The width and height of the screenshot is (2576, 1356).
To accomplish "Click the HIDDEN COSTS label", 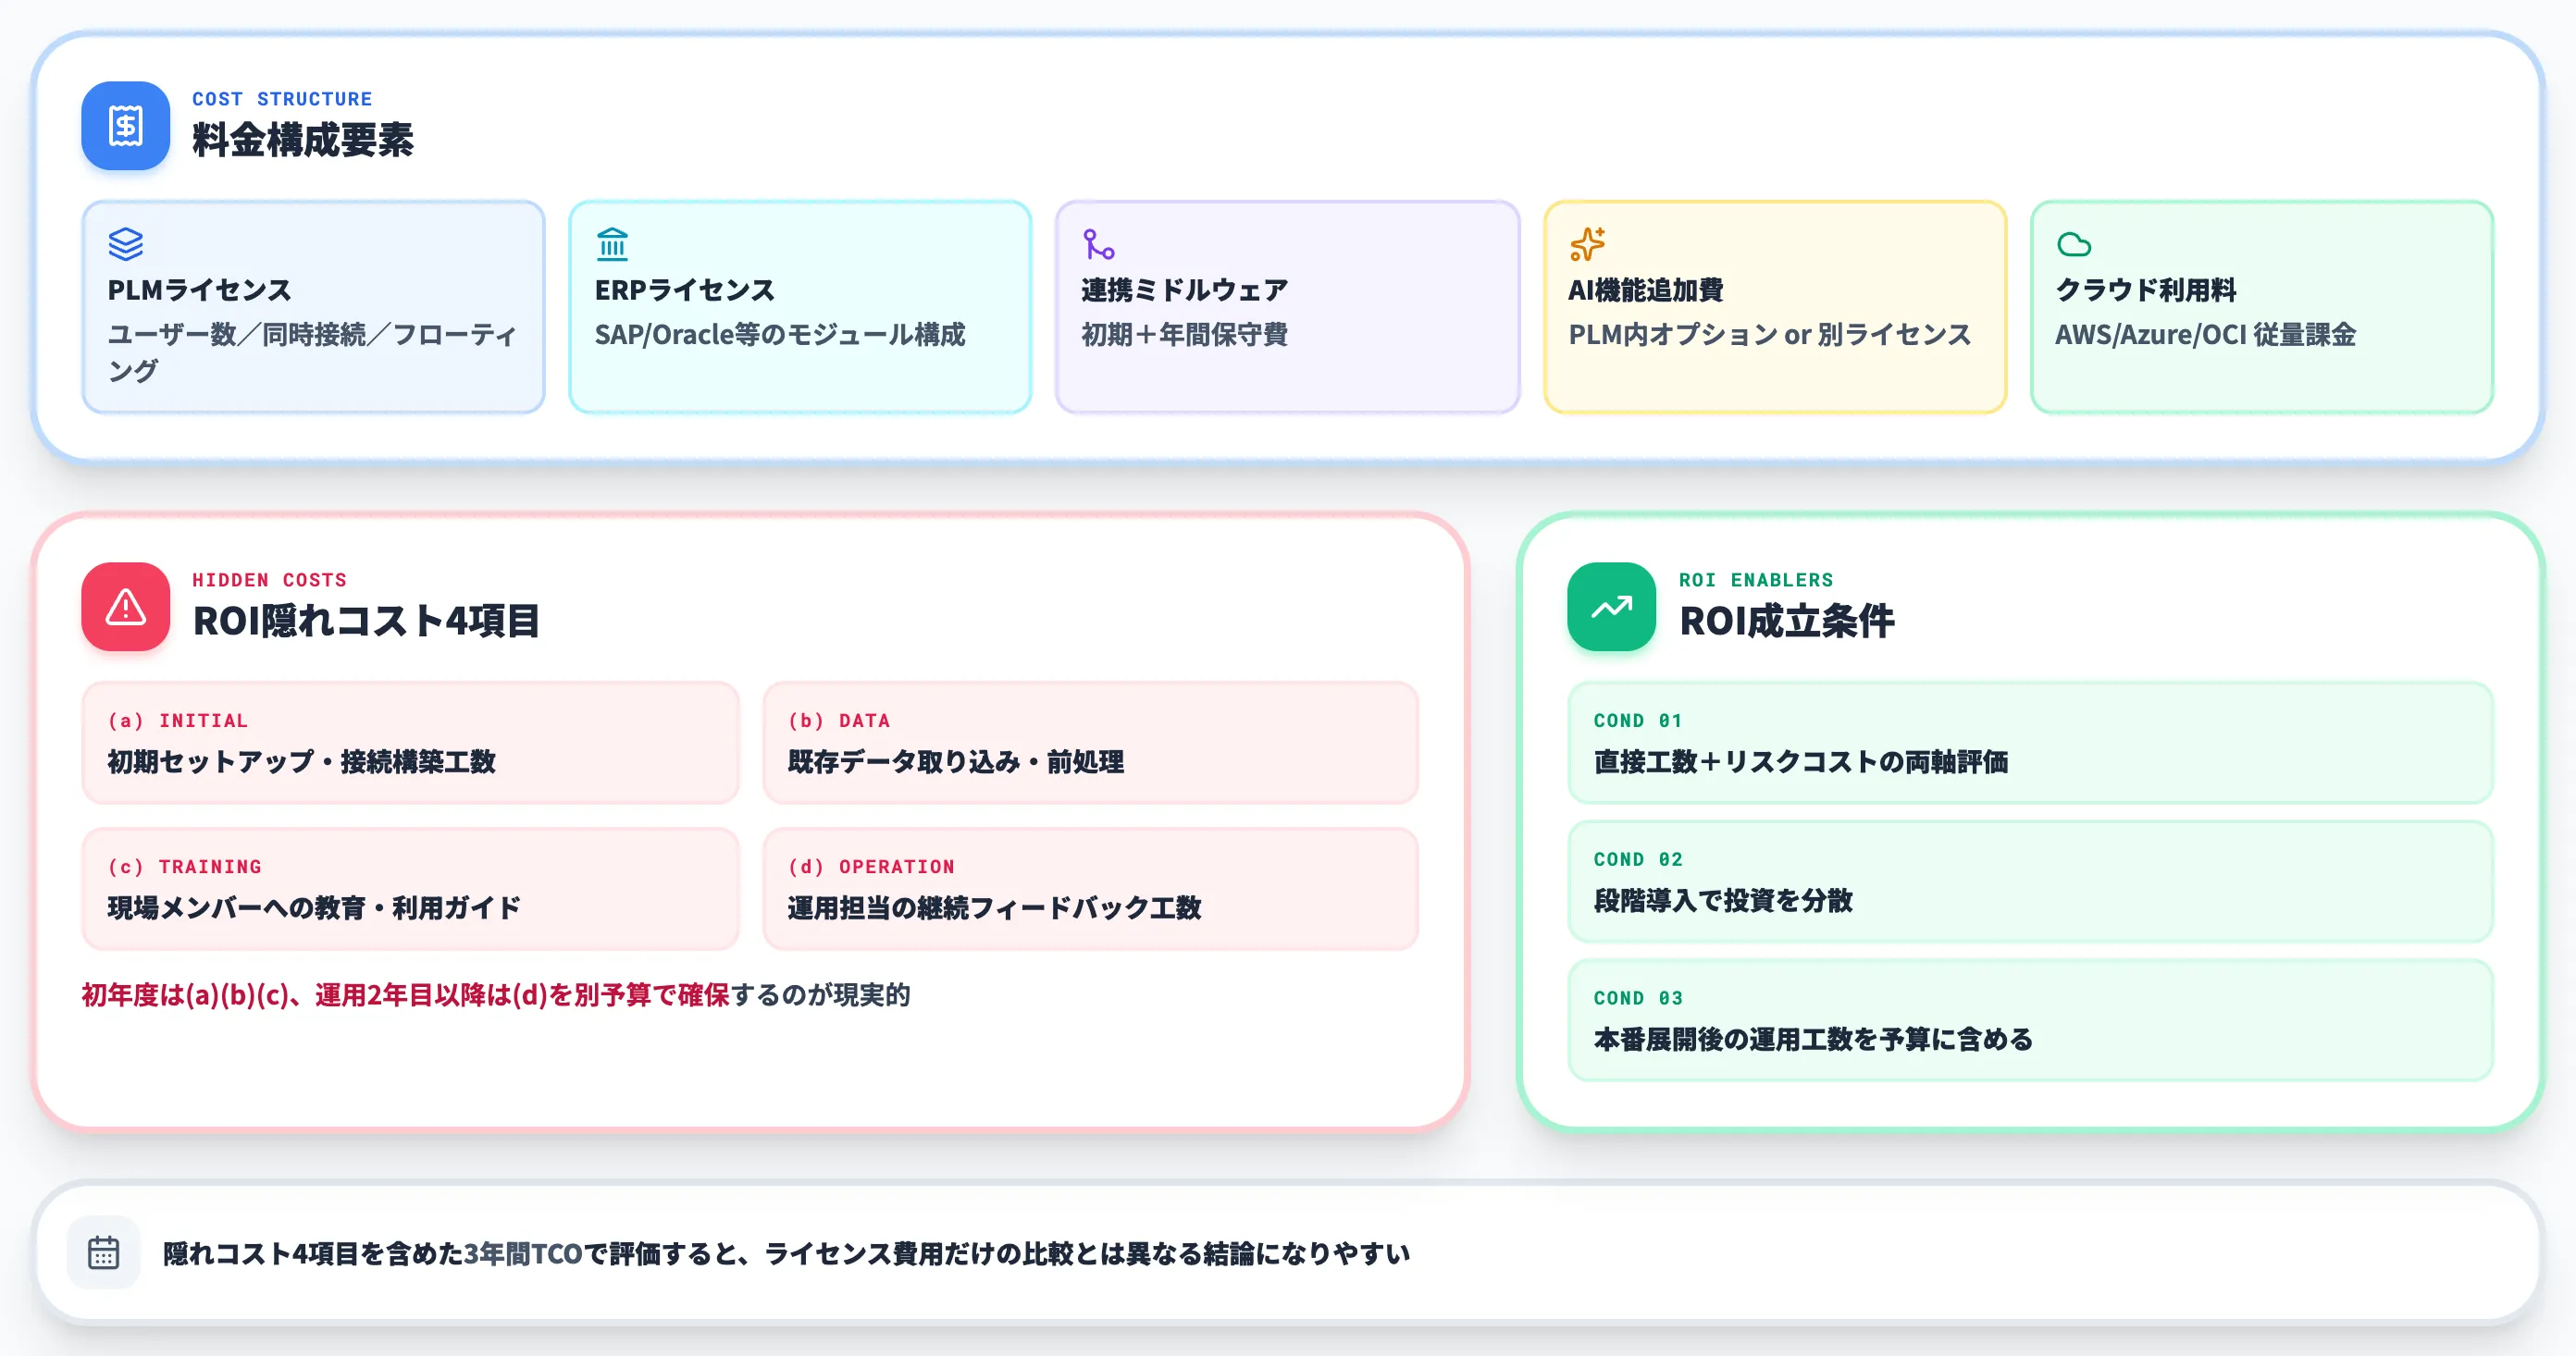I will [269, 580].
